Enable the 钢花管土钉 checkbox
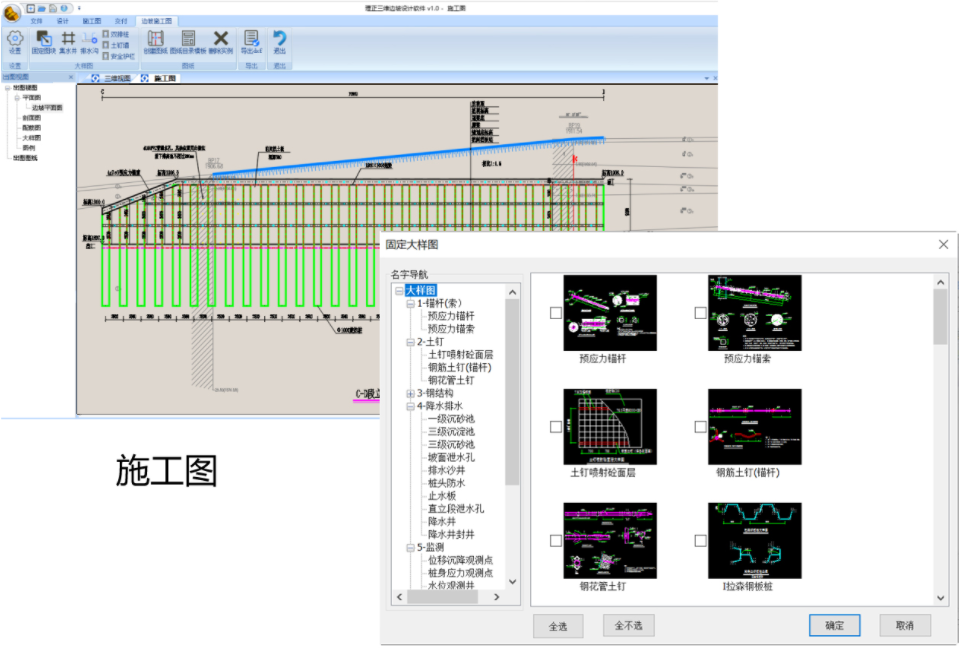Screen dimensions: 959x649 click(556, 541)
